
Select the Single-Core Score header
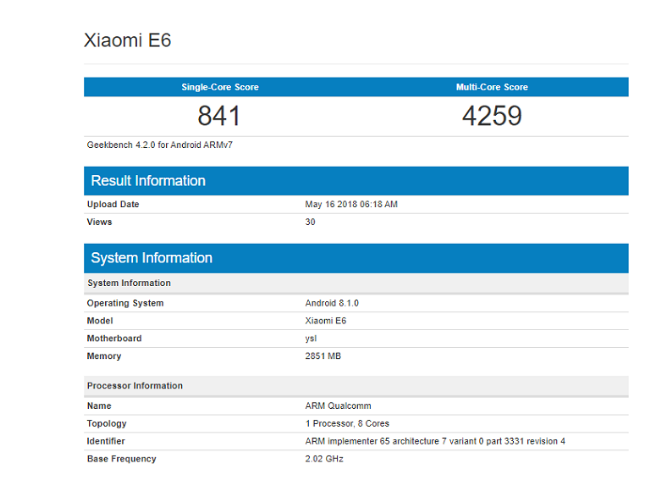tap(220, 87)
